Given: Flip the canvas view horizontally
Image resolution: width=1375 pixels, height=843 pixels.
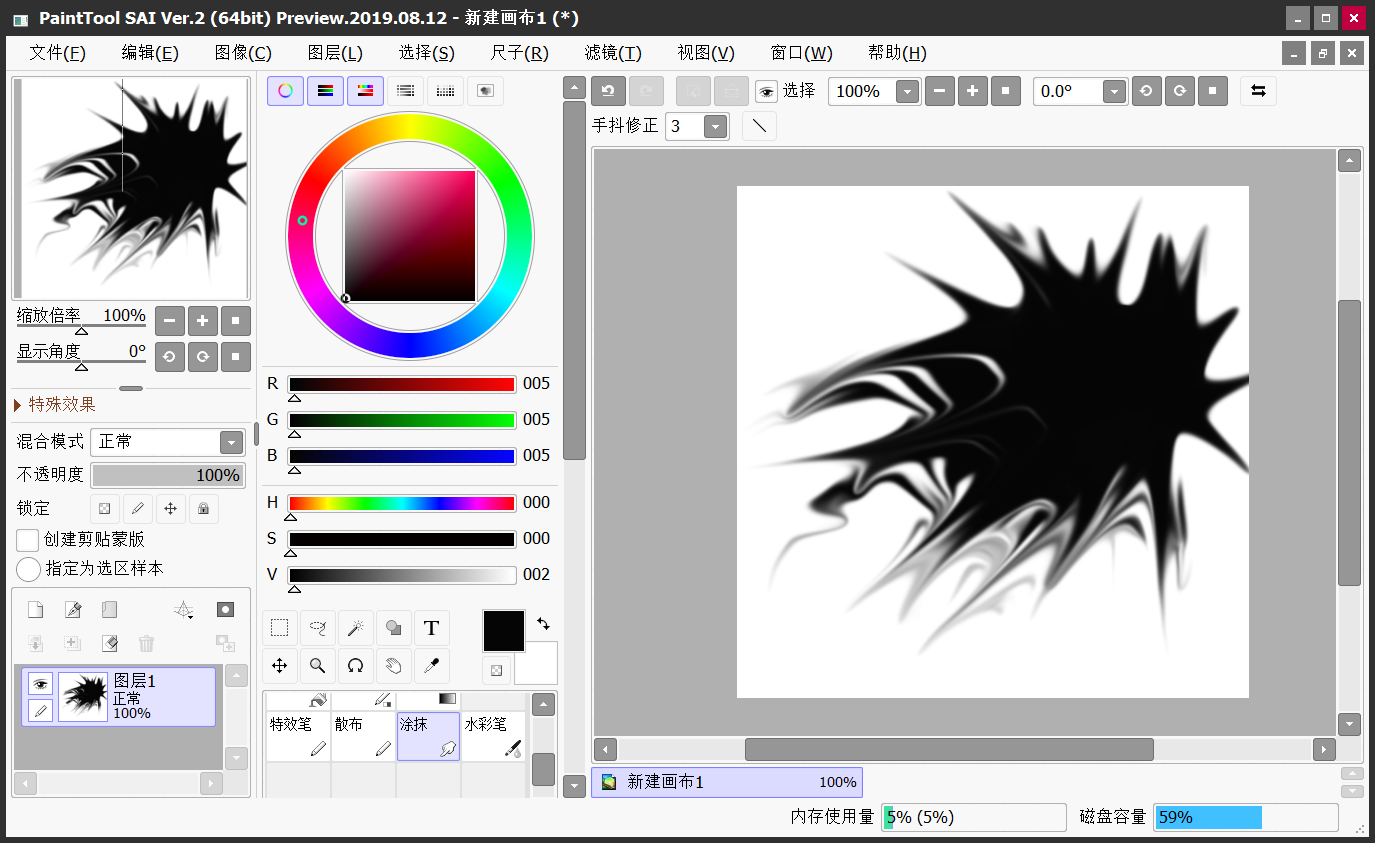Looking at the screenshot, I should (x=1258, y=91).
